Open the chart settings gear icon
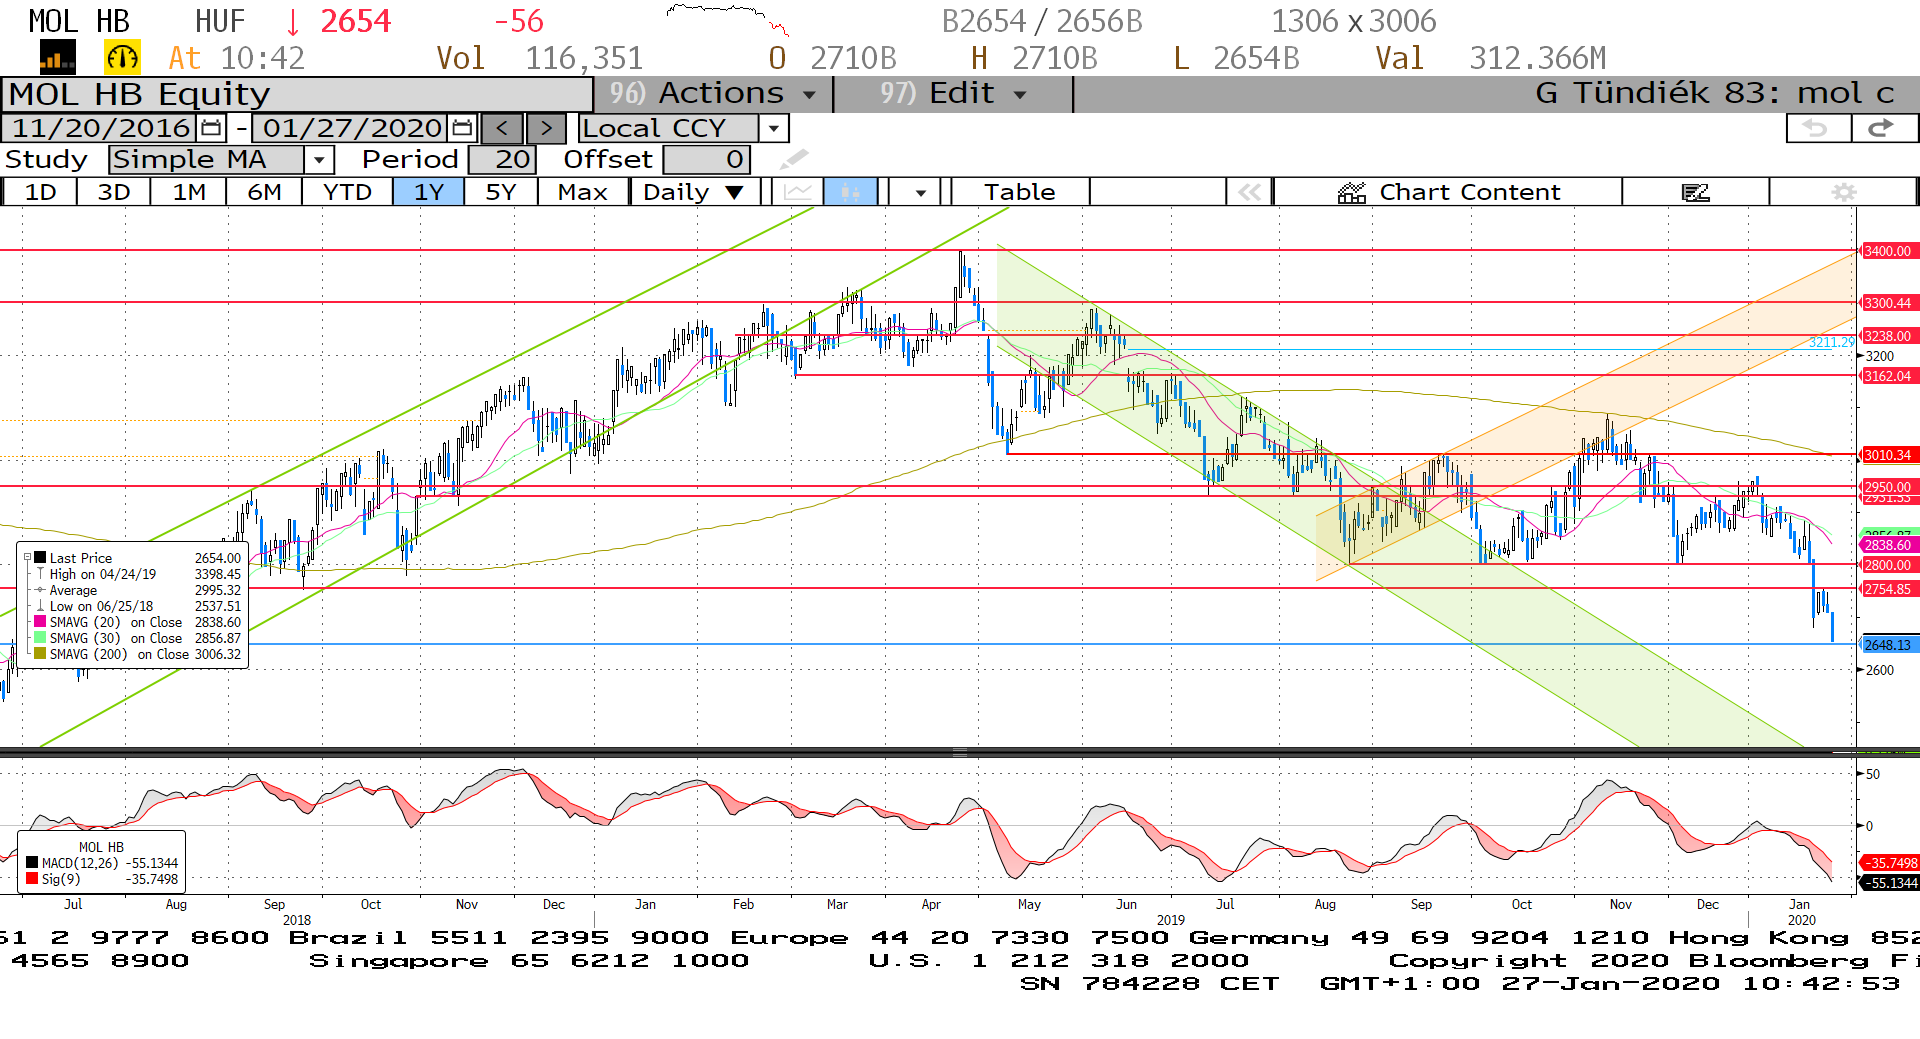Screen dimensions: 1920x1039 [x=1843, y=192]
